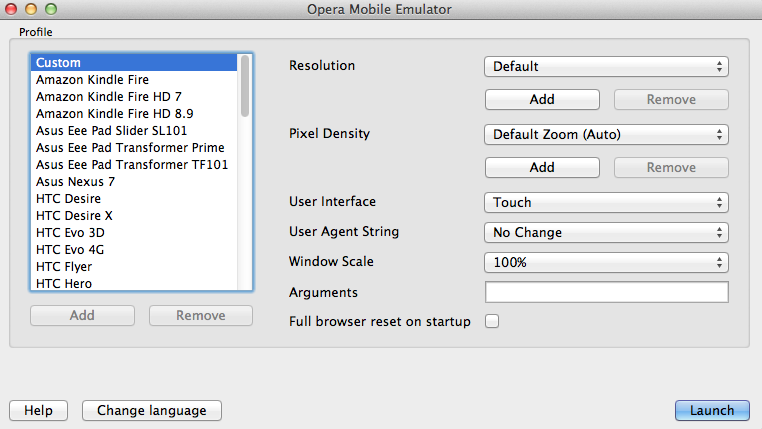Enable Full browser reset on startup
Viewport: 762px width, 429px height.
click(492, 322)
